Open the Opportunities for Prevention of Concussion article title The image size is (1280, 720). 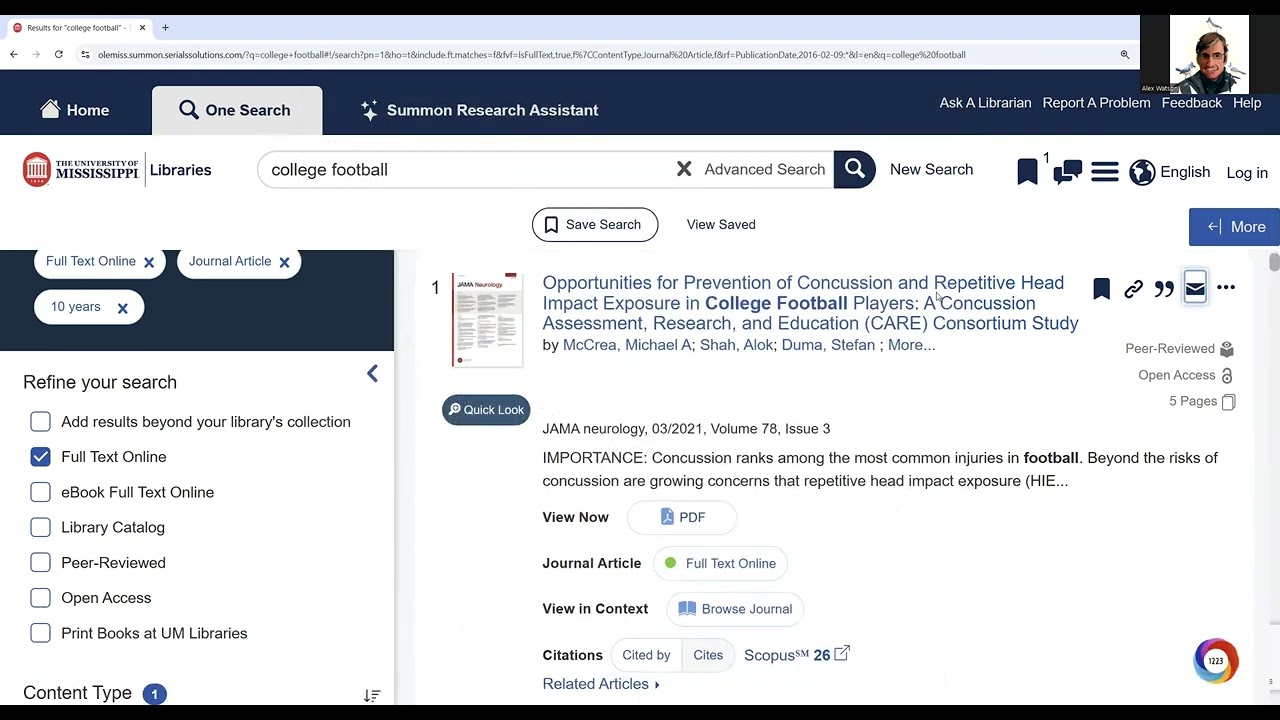[x=810, y=303]
